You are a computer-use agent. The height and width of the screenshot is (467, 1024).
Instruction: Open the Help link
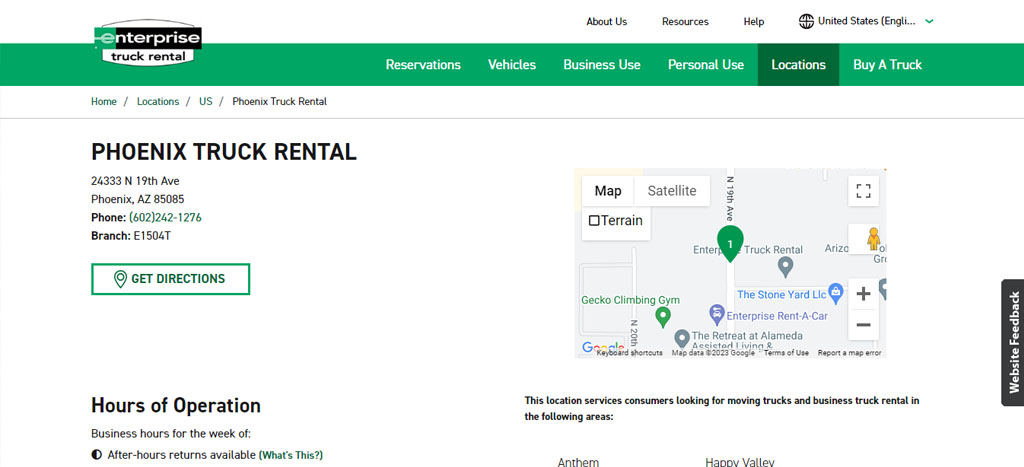(x=754, y=22)
